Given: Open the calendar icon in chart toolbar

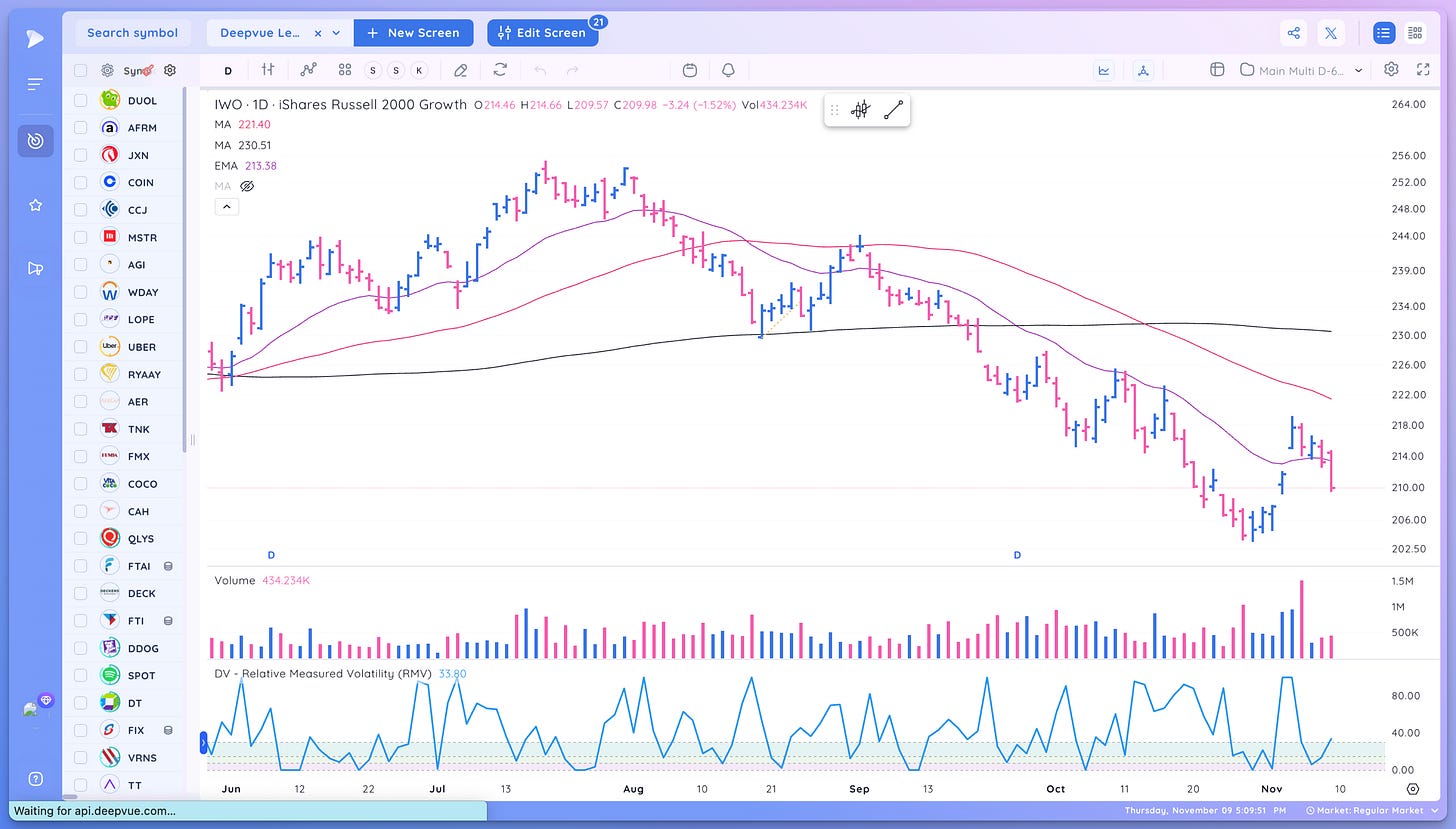Looking at the screenshot, I should [690, 70].
